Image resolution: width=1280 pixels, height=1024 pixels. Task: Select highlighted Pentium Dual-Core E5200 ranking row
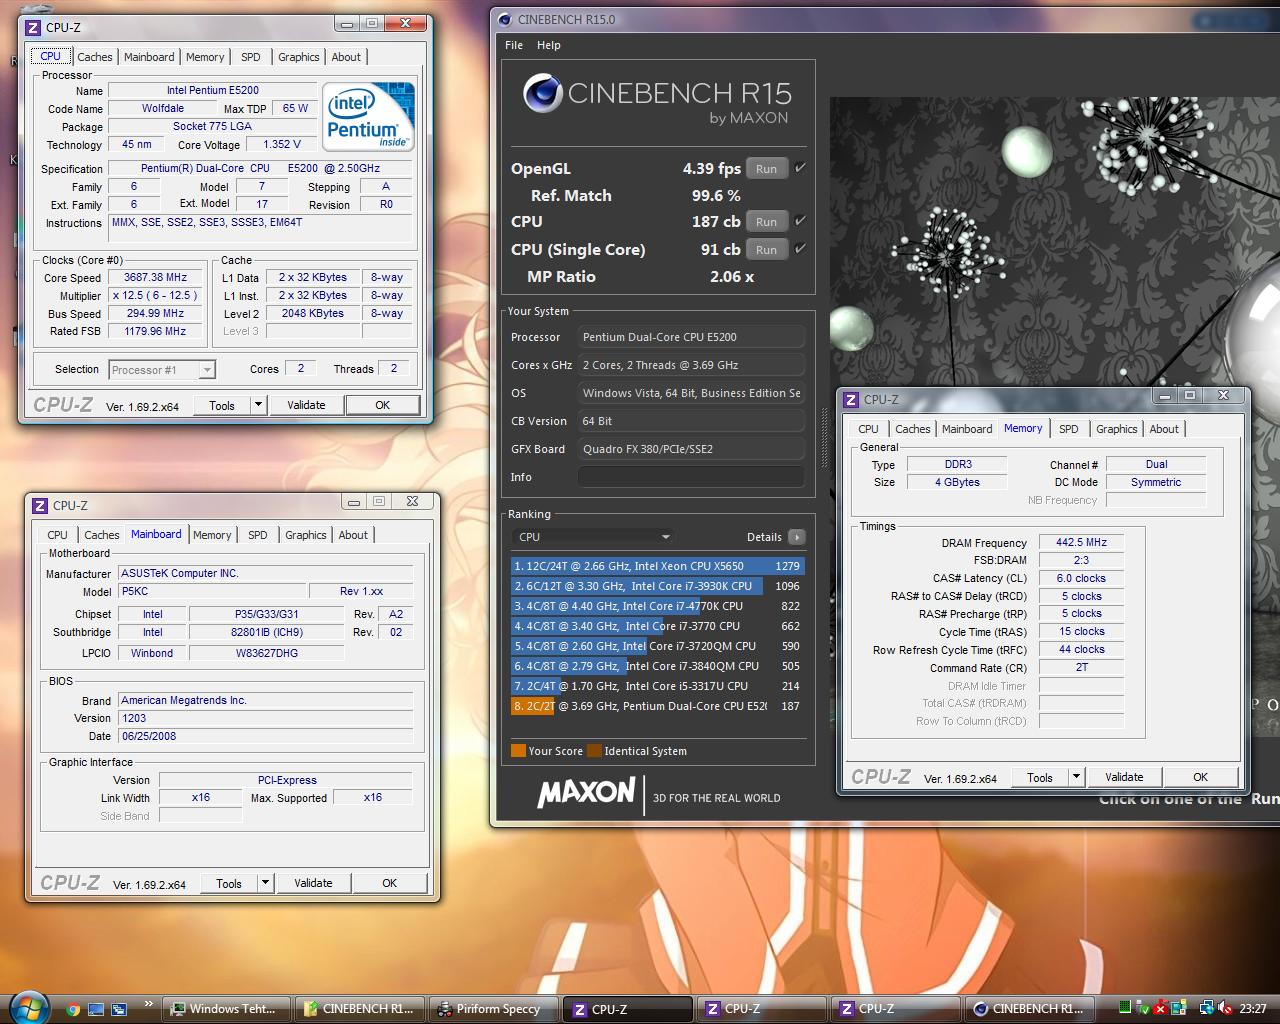coord(656,706)
